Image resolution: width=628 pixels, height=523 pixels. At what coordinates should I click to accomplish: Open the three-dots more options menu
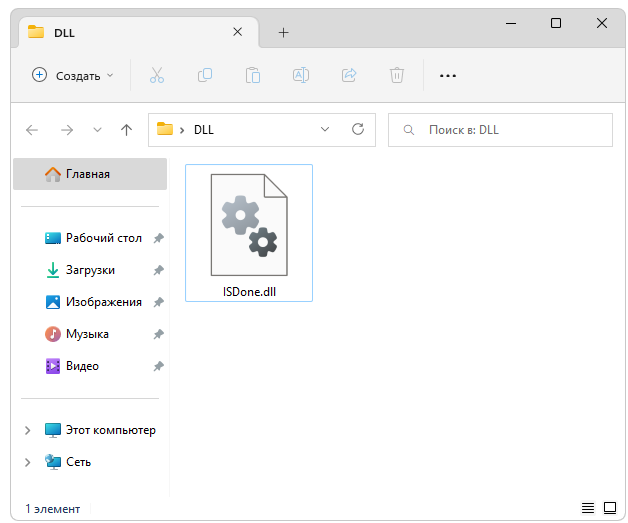click(448, 75)
